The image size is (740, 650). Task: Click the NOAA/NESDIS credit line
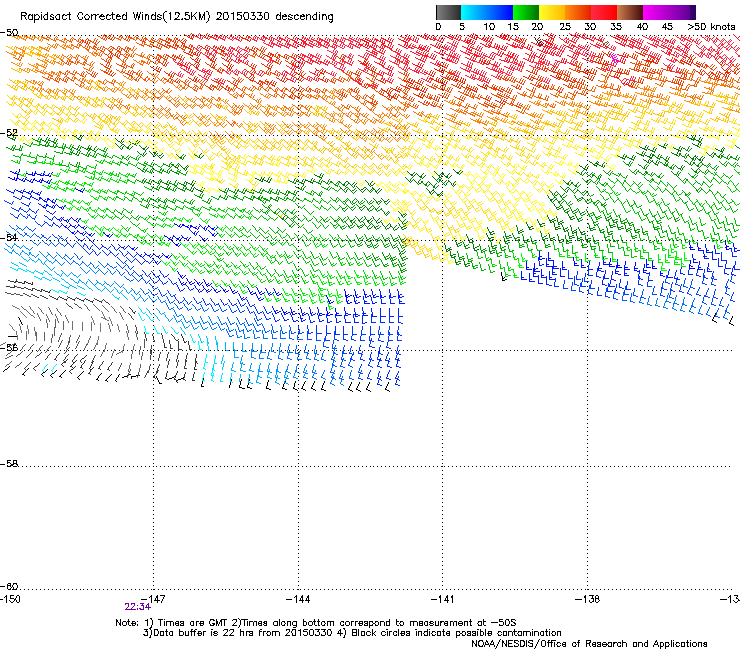coord(589,644)
